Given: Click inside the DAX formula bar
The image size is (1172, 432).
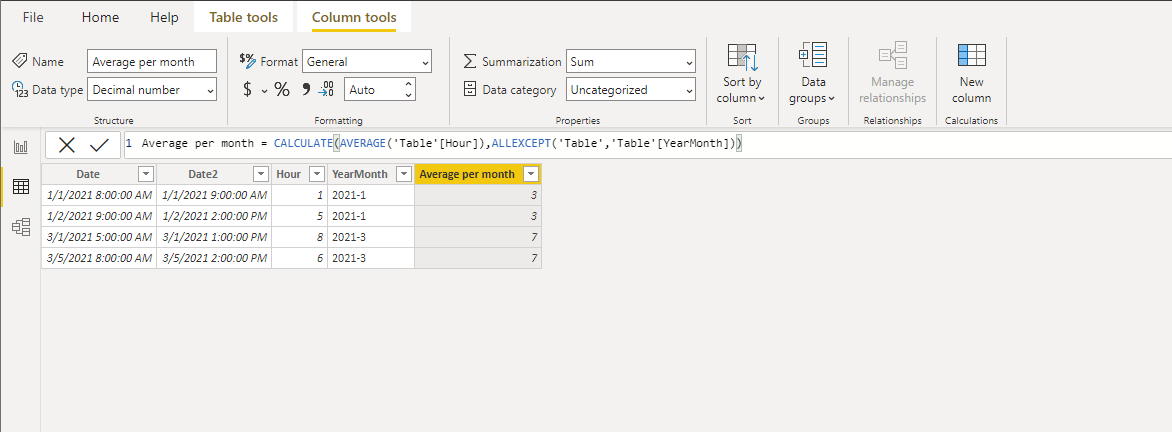Looking at the screenshot, I should 647,144.
